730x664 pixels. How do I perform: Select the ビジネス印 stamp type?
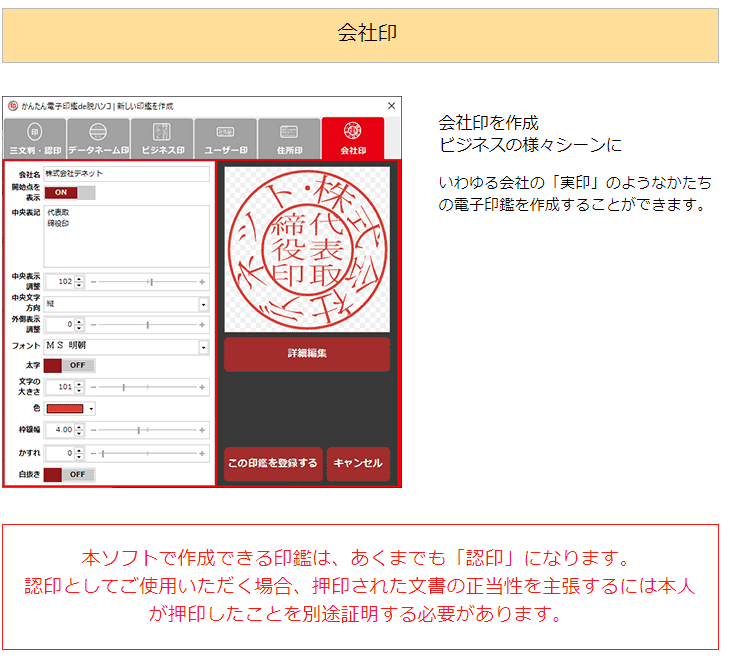point(162,138)
